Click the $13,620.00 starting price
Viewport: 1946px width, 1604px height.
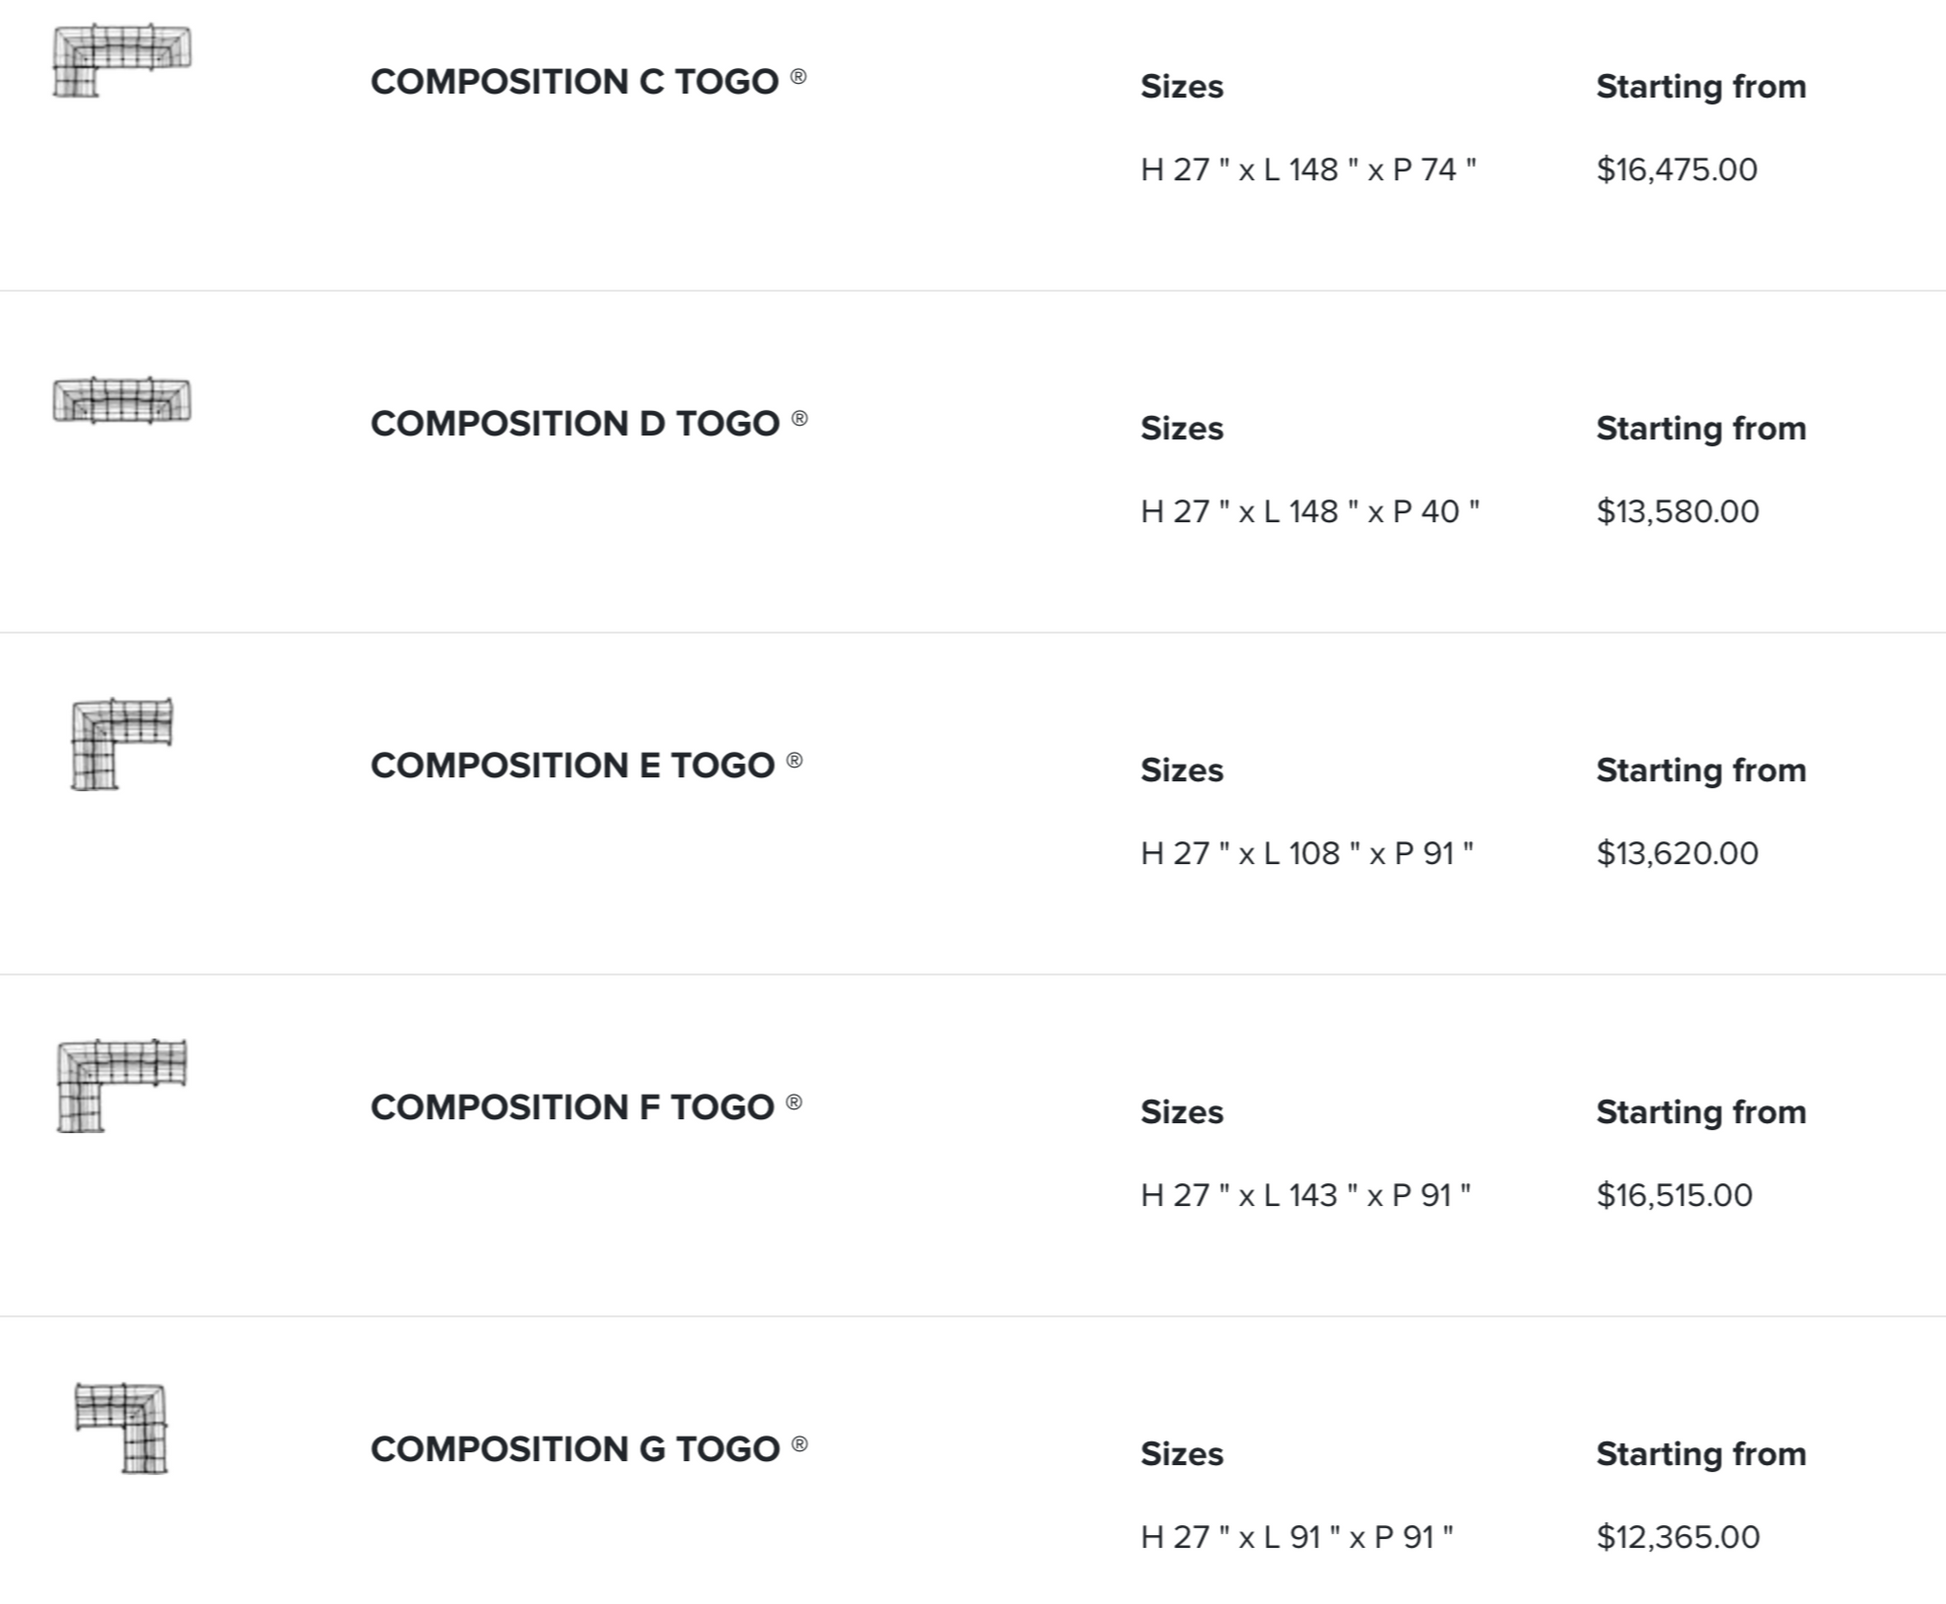tap(1677, 854)
